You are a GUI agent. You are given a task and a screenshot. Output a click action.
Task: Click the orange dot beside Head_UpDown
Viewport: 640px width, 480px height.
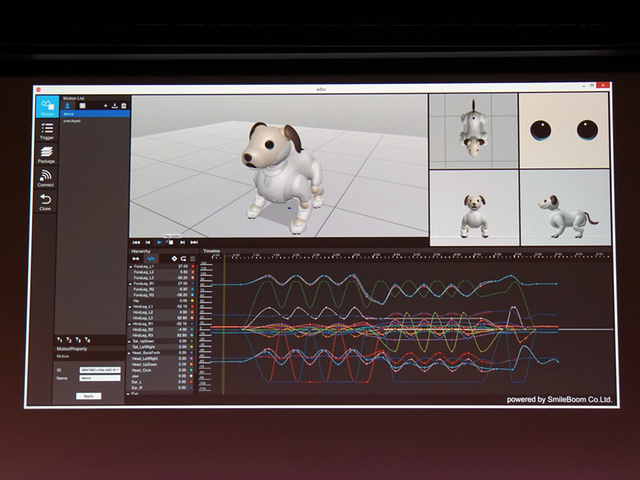192,364
